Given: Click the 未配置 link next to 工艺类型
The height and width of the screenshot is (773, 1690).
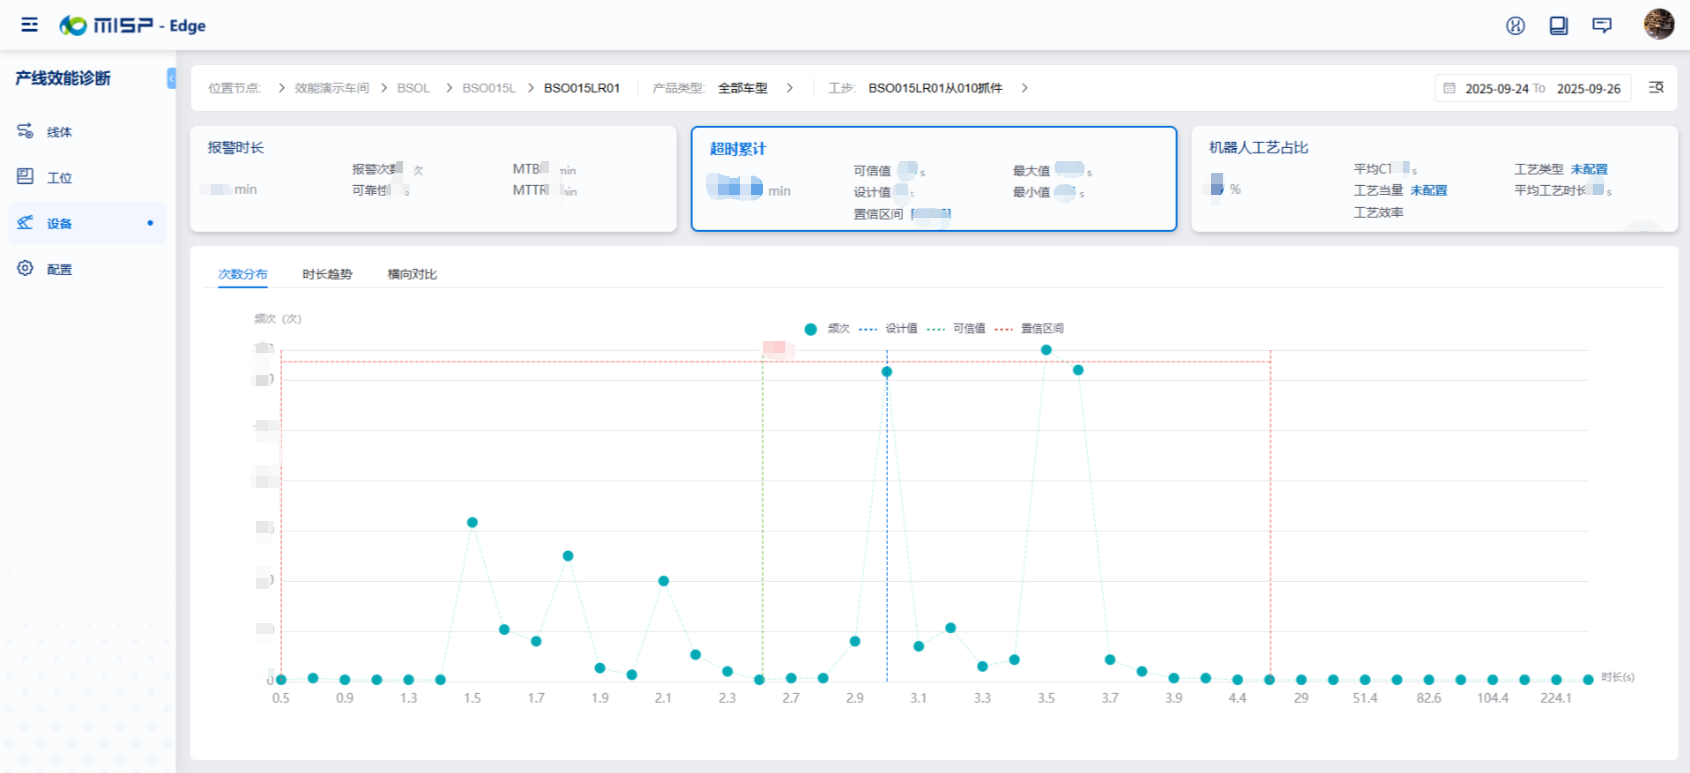Looking at the screenshot, I should [1589, 169].
